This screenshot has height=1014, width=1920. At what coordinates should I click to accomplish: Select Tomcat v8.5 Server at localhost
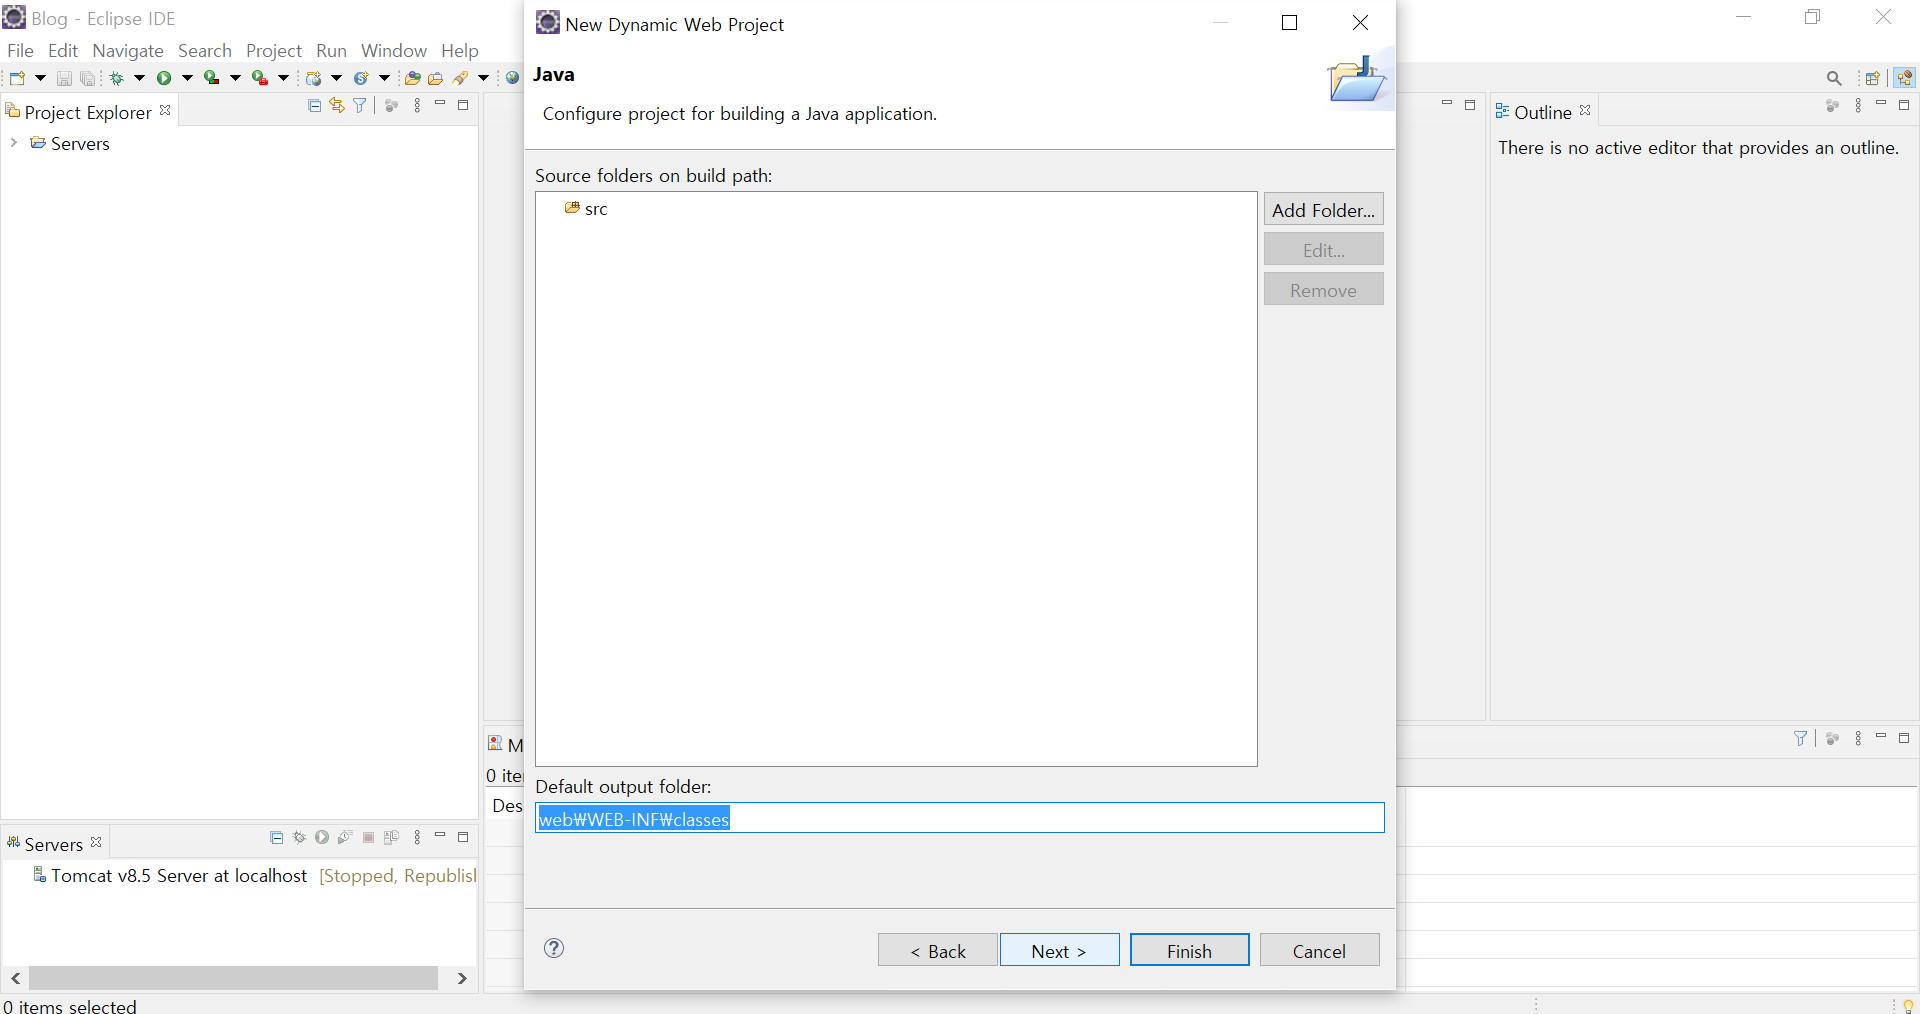(x=179, y=875)
